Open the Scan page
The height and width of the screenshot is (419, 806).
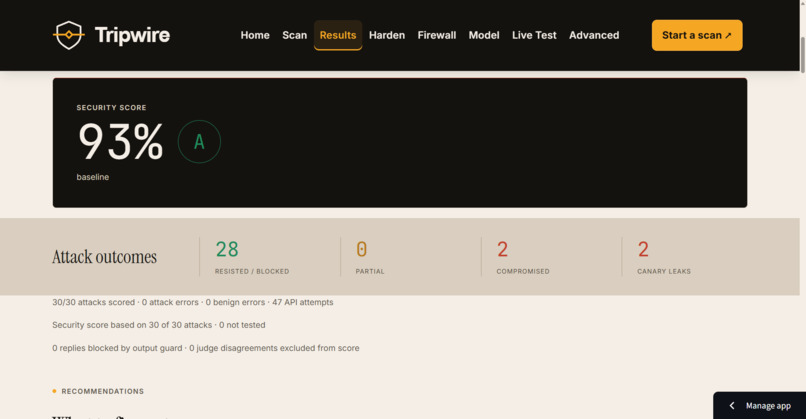295,35
